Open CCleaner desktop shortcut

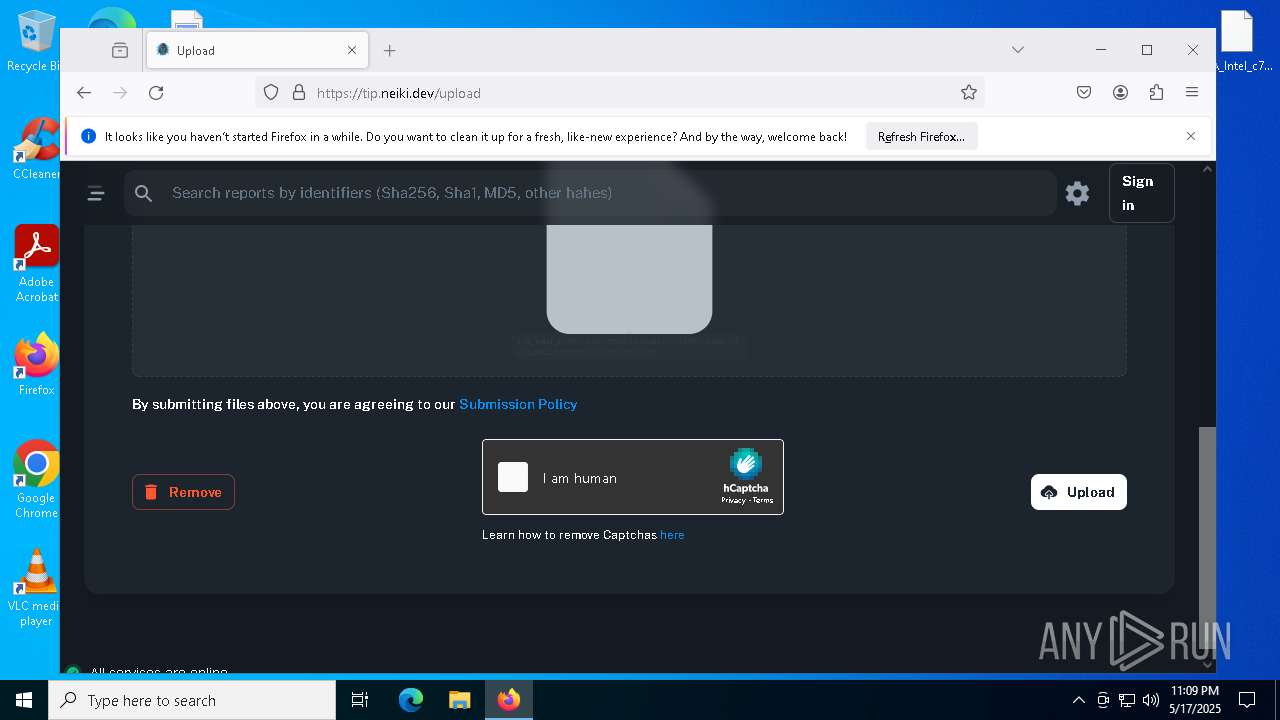coord(36,150)
